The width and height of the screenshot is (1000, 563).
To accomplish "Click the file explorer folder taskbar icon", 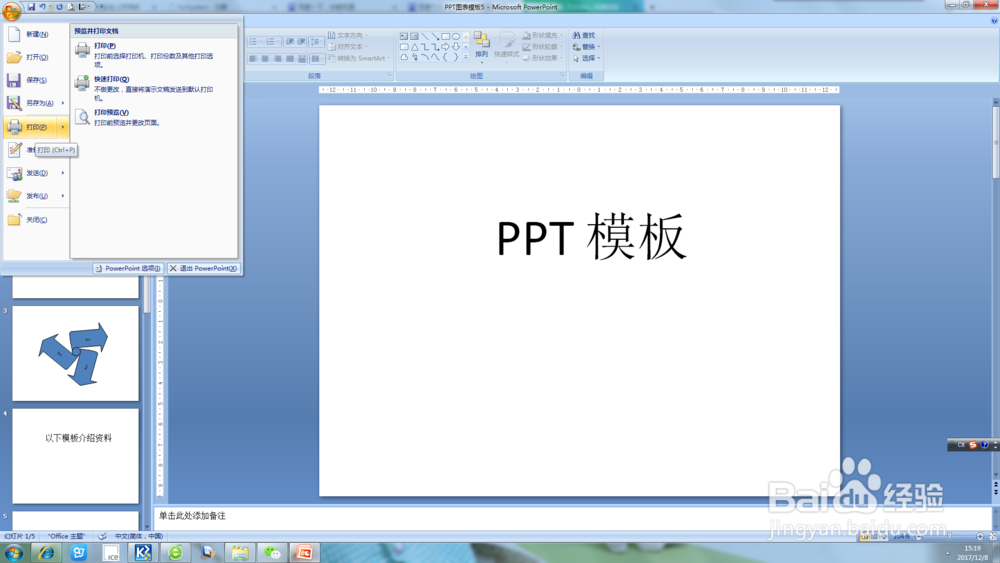I will pos(240,552).
